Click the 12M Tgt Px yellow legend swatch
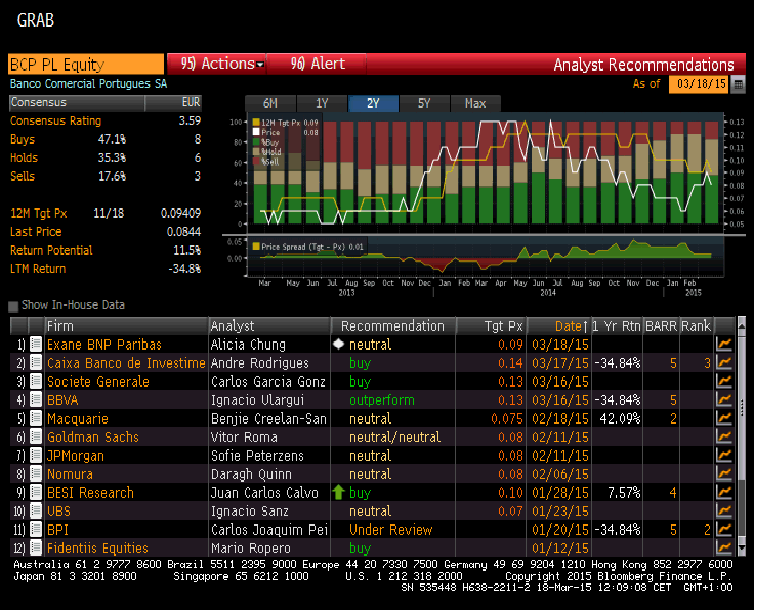Viewport: 768px width, 614px height. (x=256, y=122)
